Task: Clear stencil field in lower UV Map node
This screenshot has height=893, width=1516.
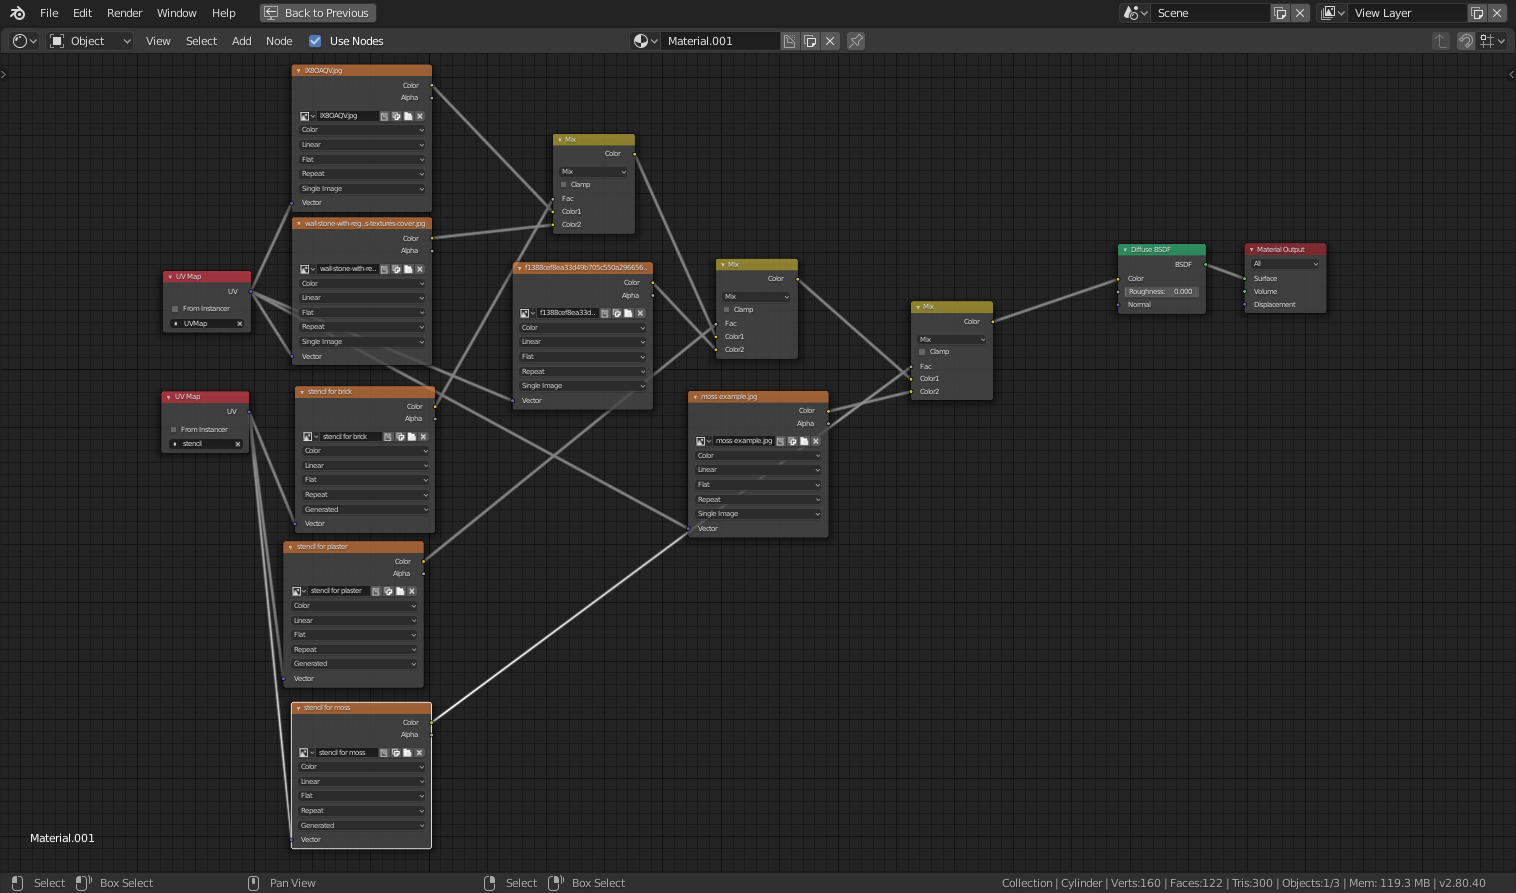Action: (x=237, y=444)
